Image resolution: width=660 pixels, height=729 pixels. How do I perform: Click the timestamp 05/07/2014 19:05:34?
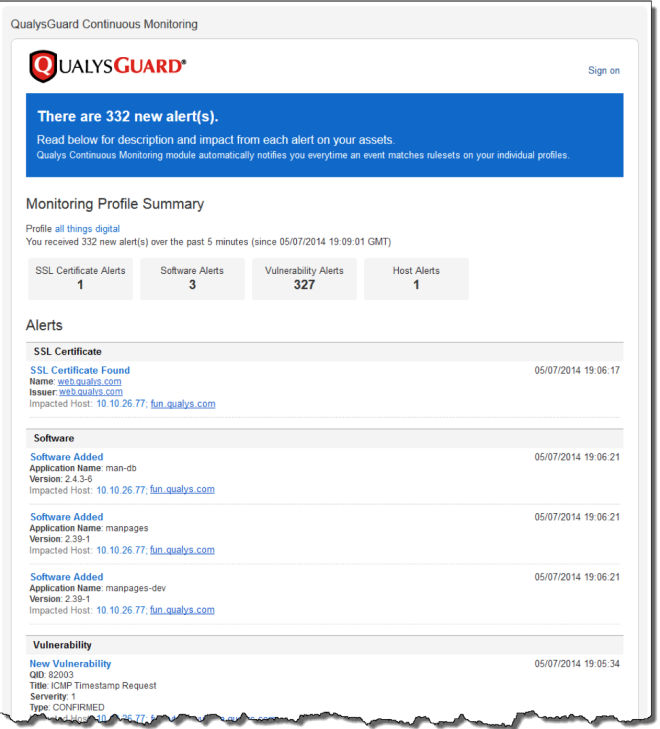point(577,664)
